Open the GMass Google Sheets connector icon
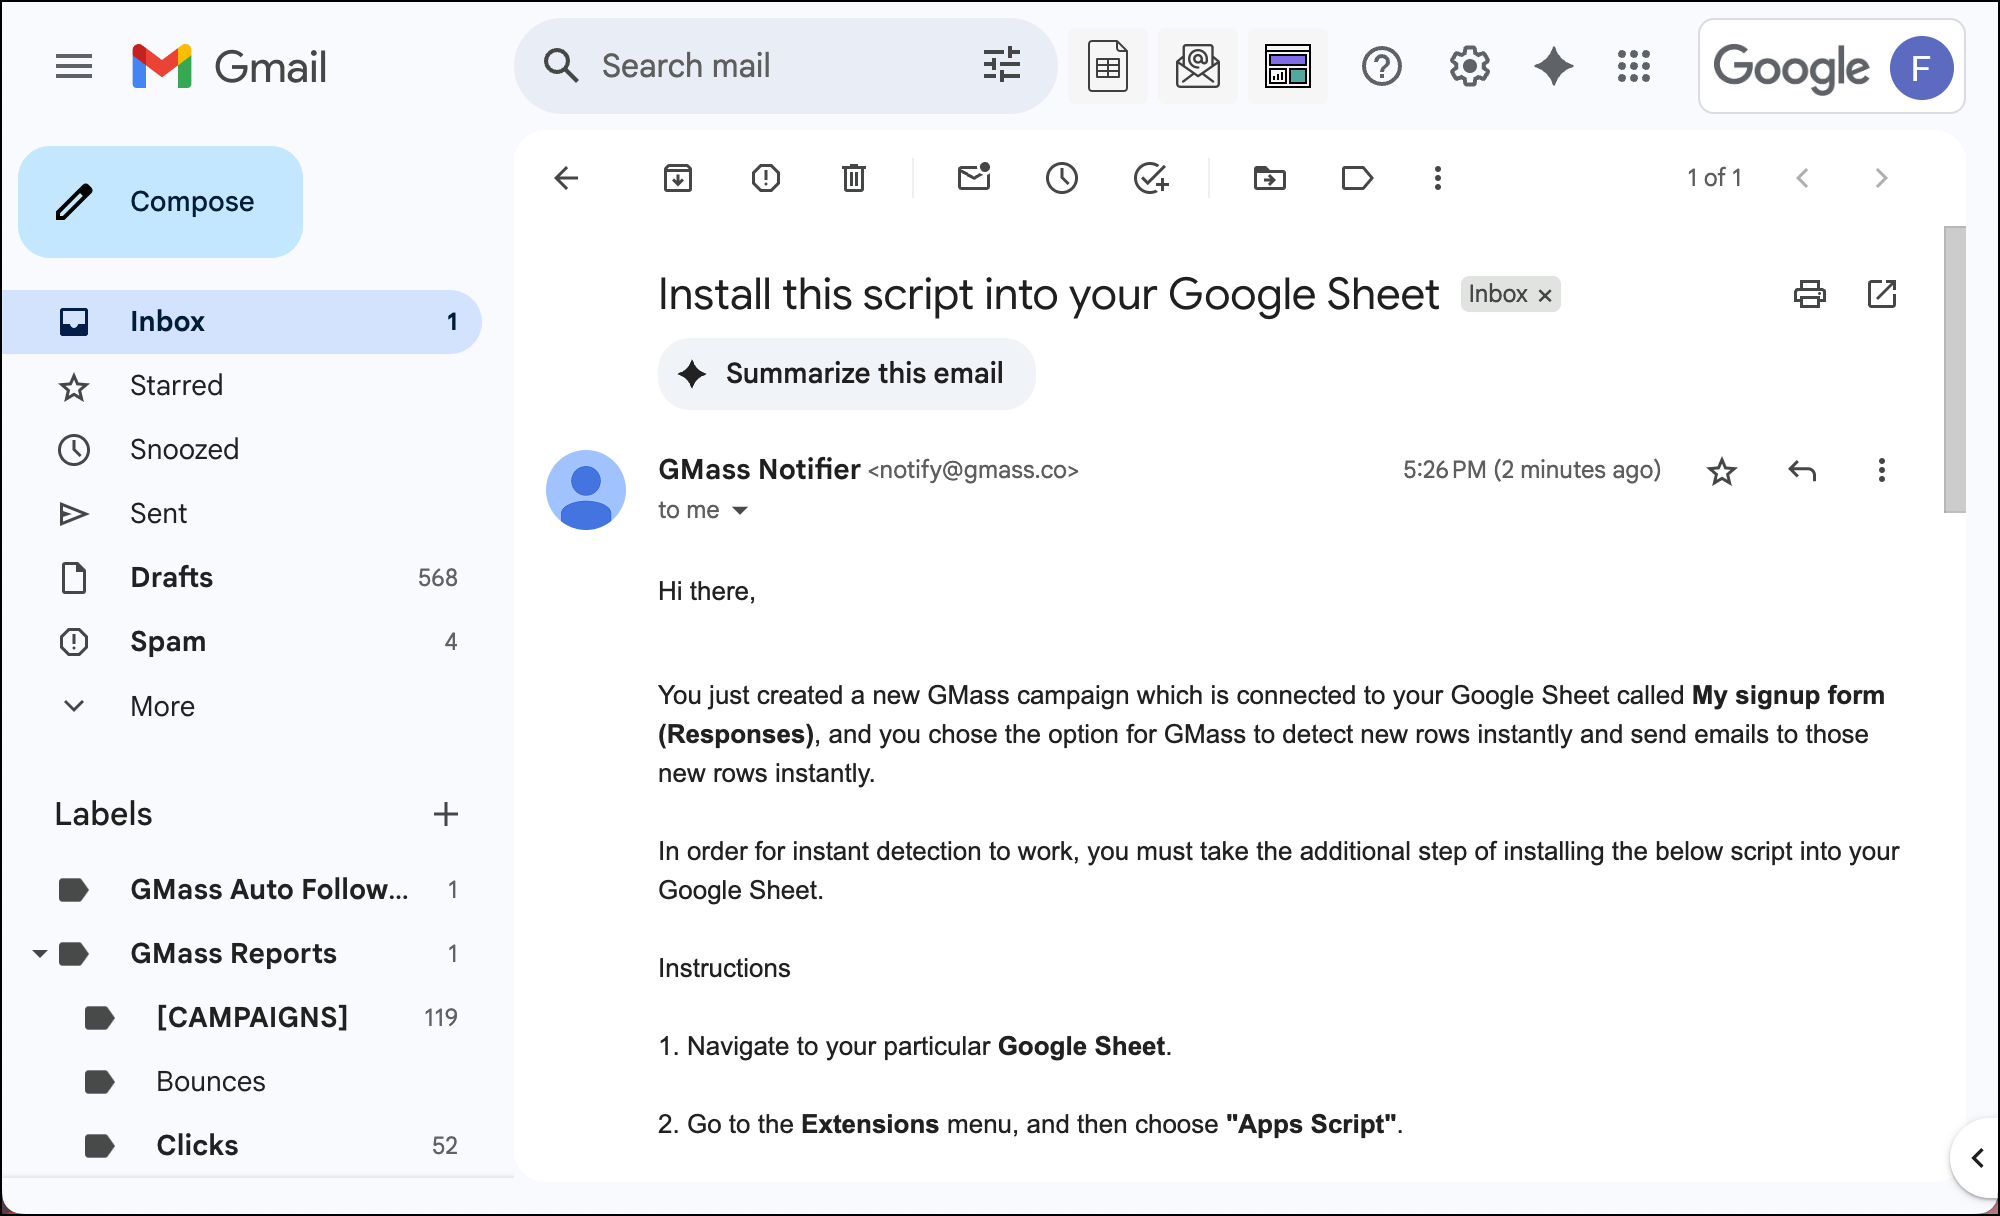The width and height of the screenshot is (2000, 1216). [x=1108, y=66]
